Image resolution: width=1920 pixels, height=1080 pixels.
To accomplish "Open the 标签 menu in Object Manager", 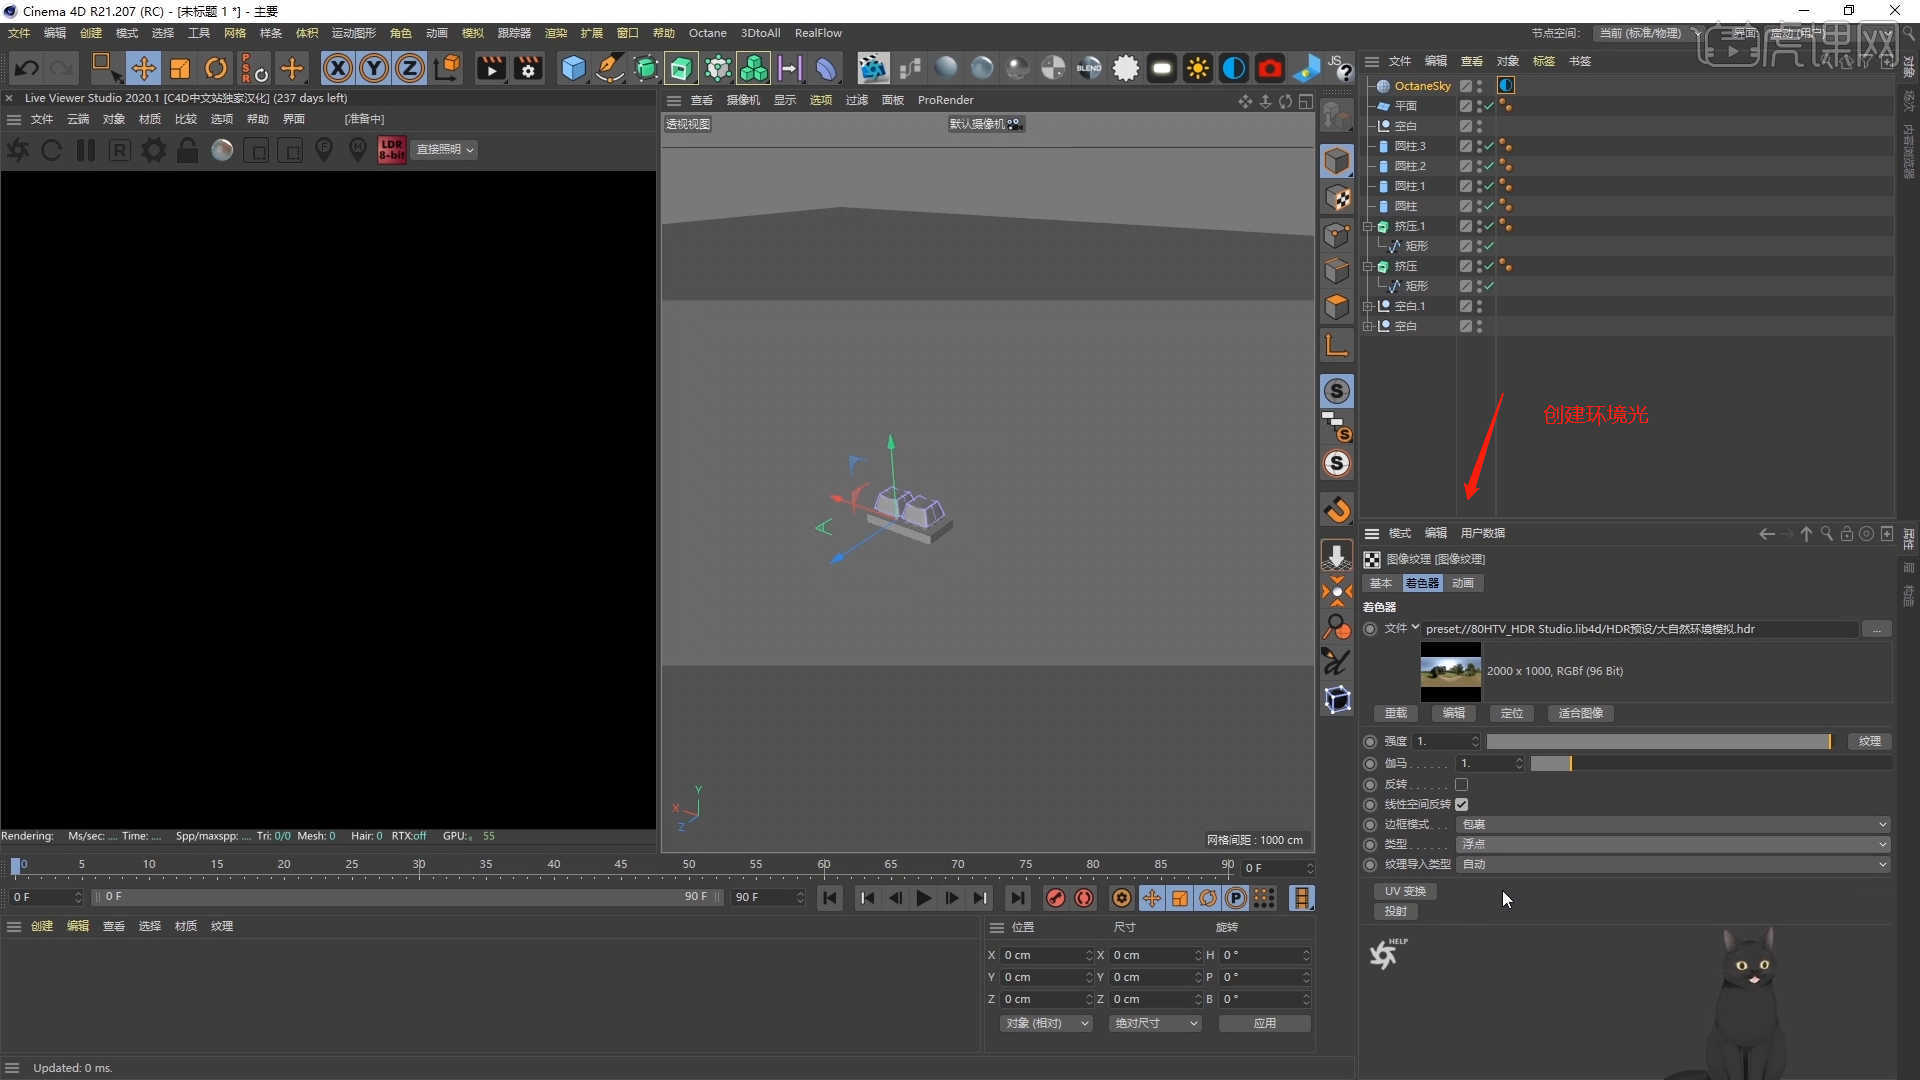I will pos(1544,61).
